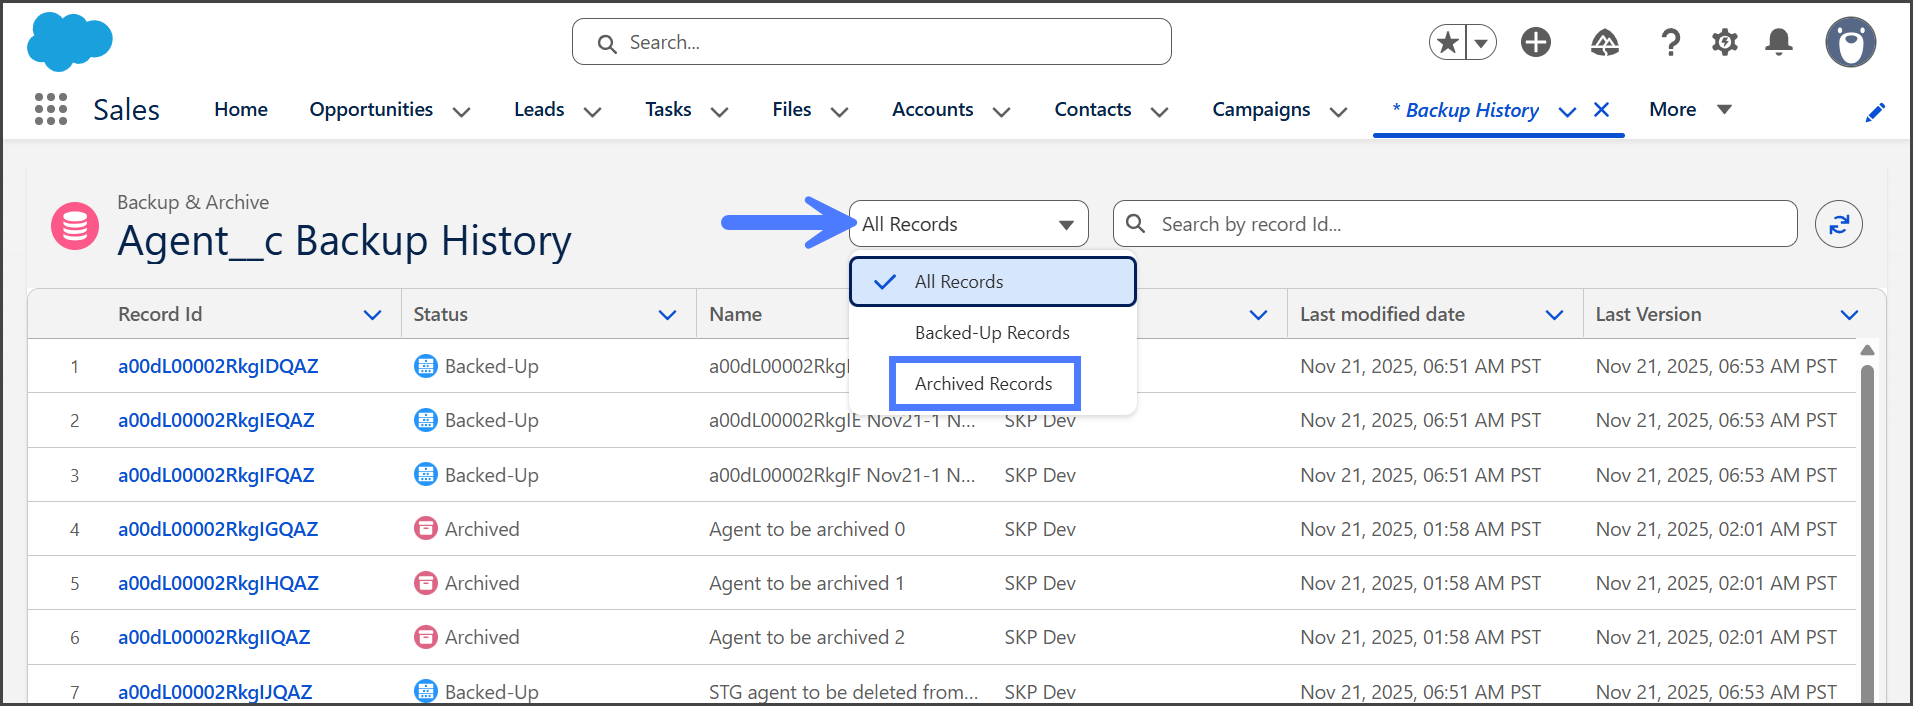1913x706 pixels.
Task: Open the Trailhead guidance icon
Action: (1604, 42)
